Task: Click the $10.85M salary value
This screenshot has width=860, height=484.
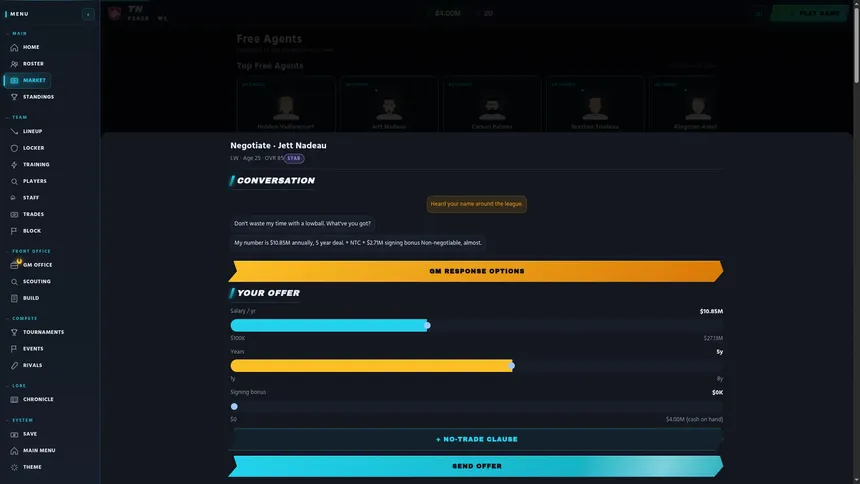Action: (711, 311)
